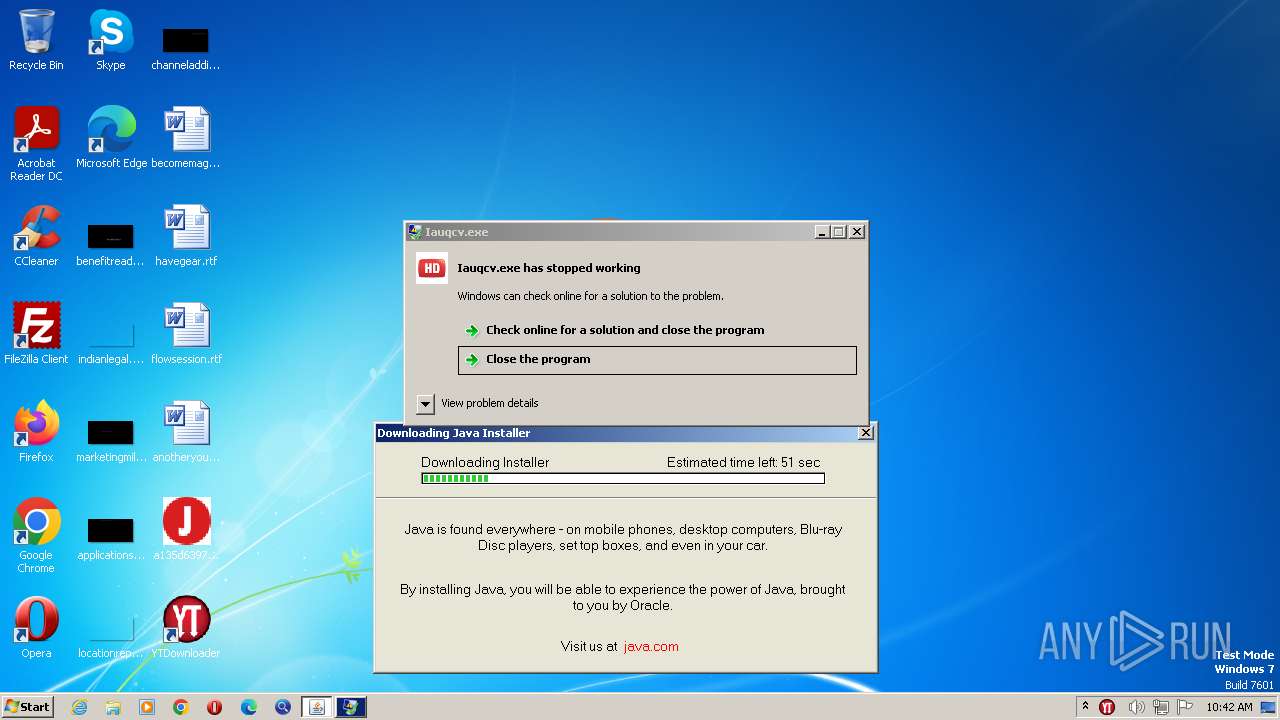
Task: Select the anotheryou Word document icon
Action: [x=186, y=431]
